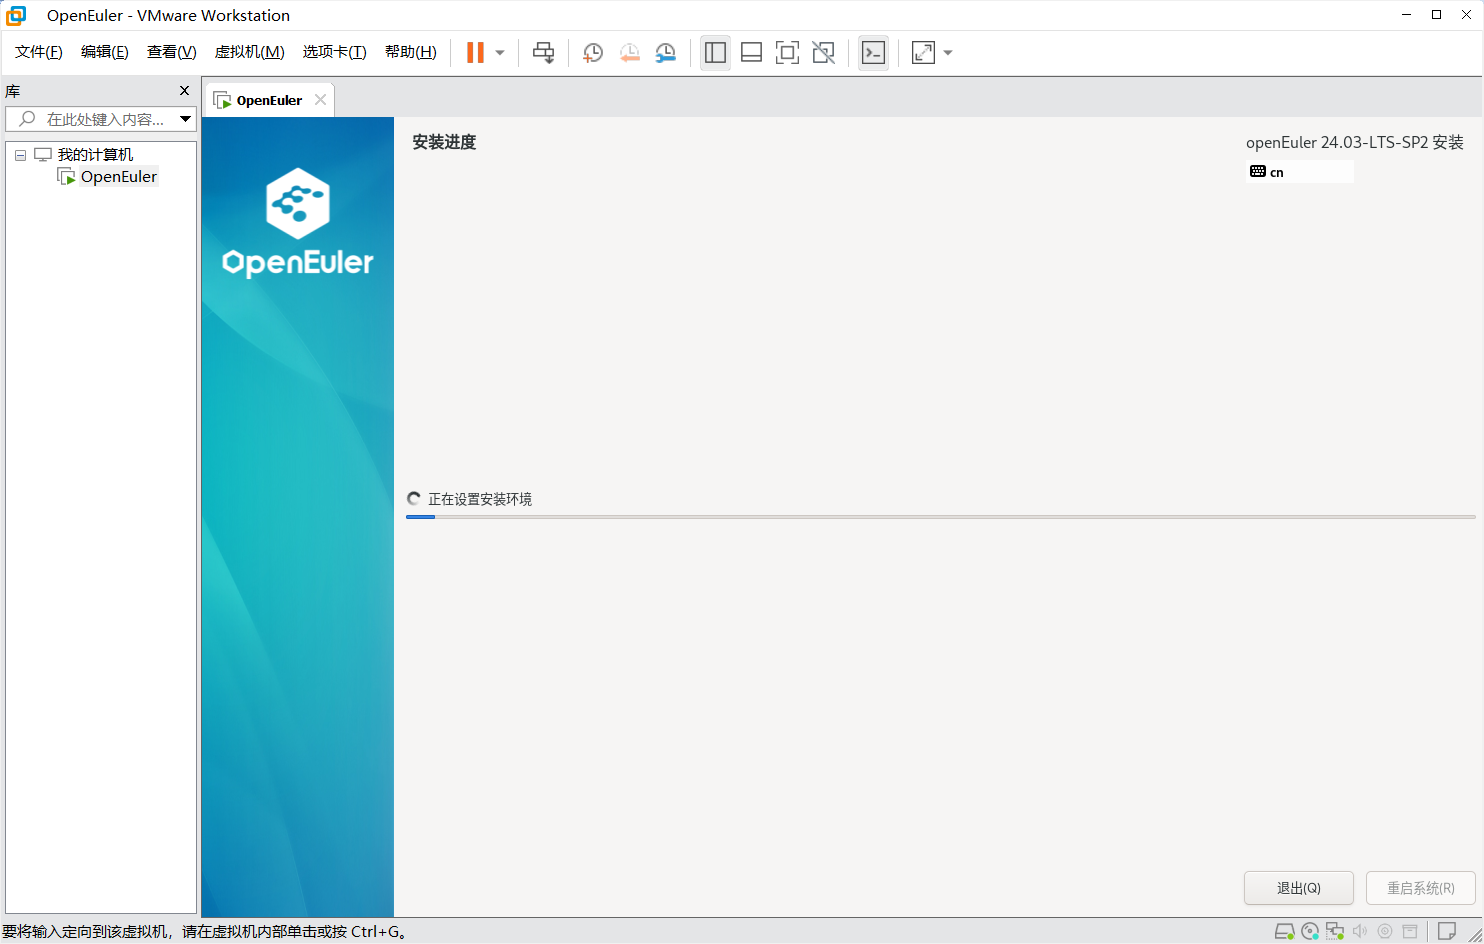Click the 安装进度 heading
Image resolution: width=1484 pixels, height=944 pixels.
pyautogui.click(x=444, y=142)
